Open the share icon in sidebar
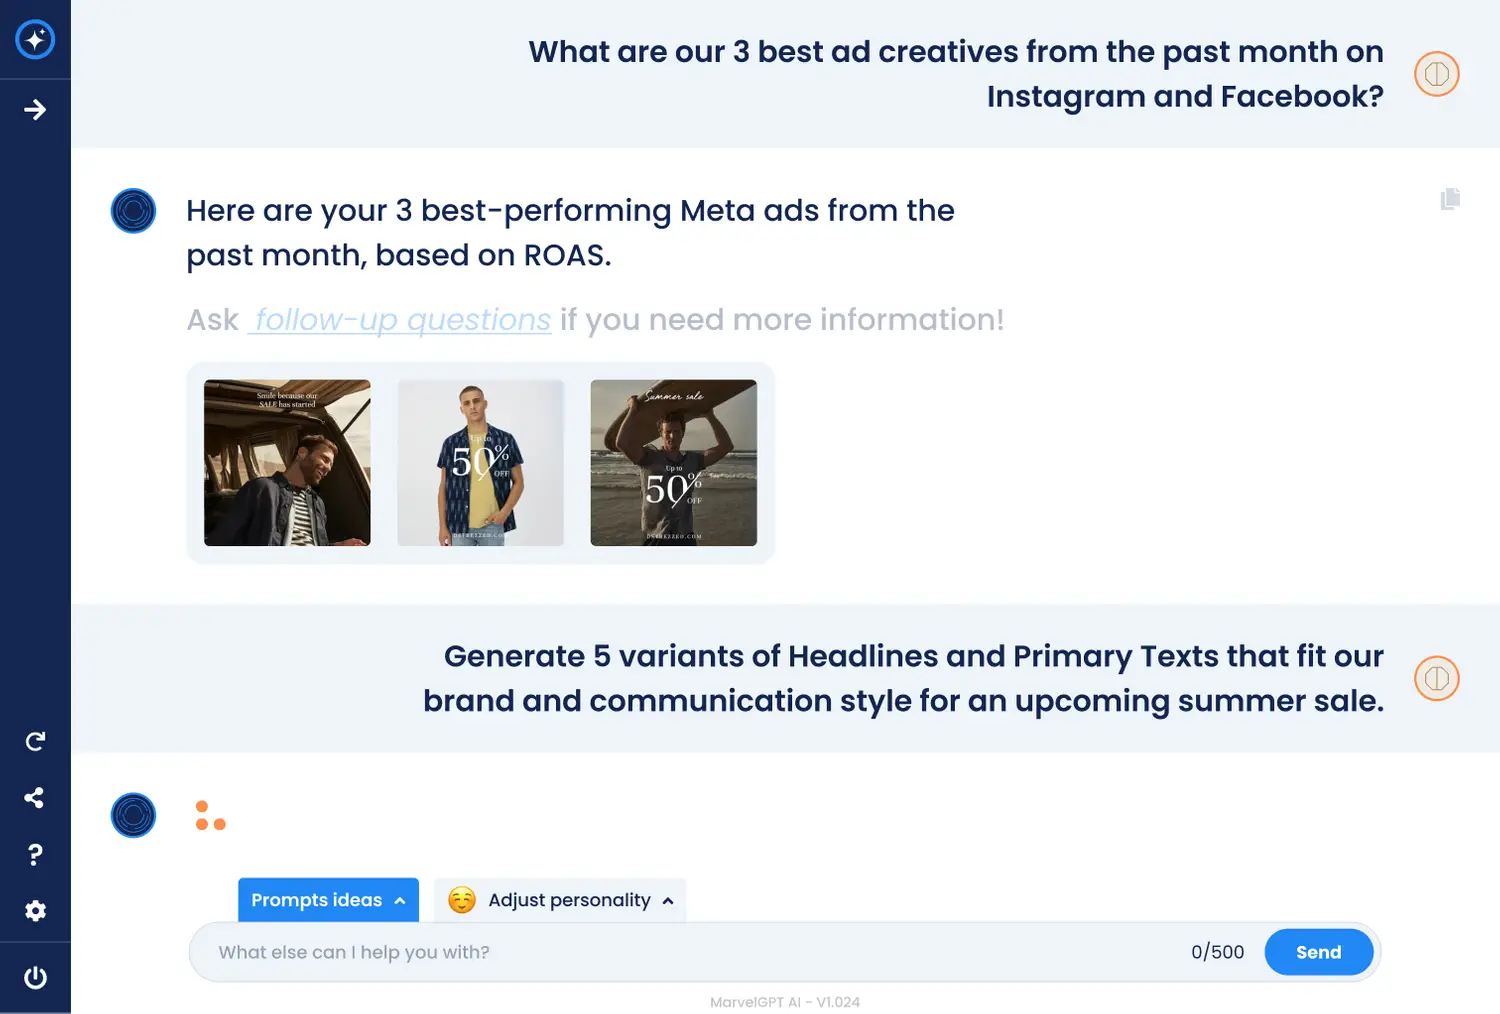 (35, 798)
